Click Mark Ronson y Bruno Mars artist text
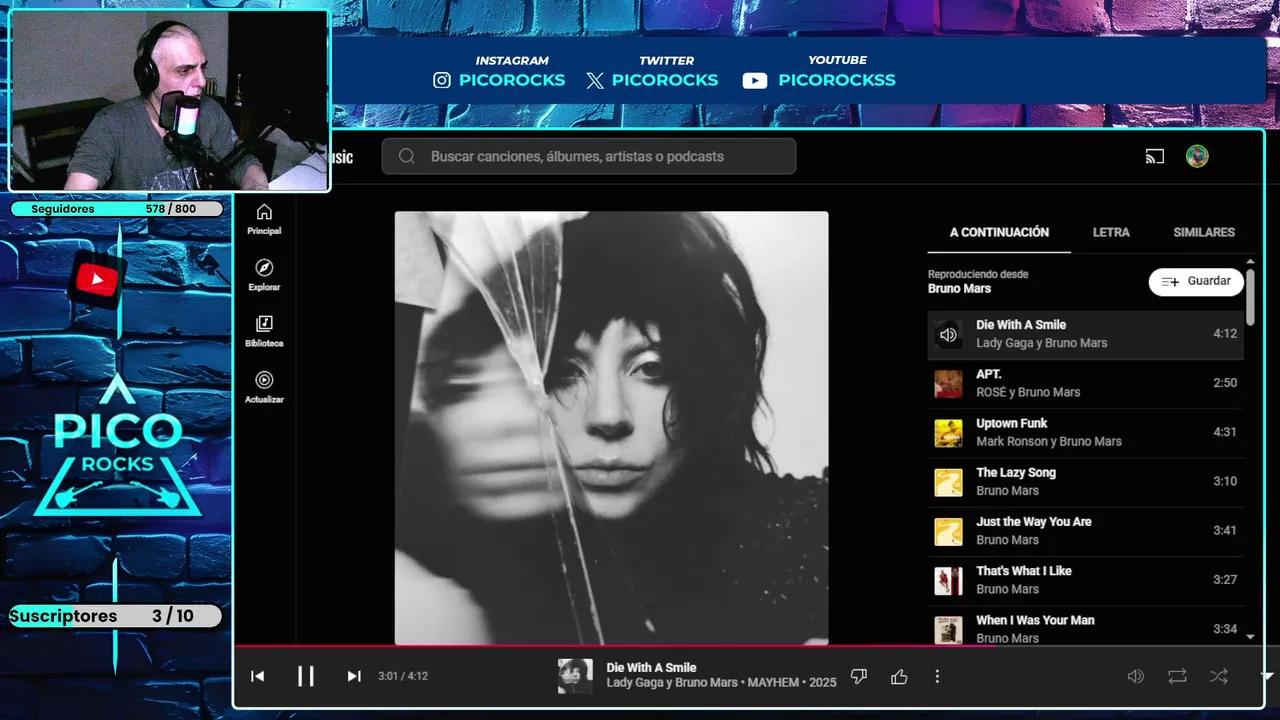 pyautogui.click(x=1049, y=441)
